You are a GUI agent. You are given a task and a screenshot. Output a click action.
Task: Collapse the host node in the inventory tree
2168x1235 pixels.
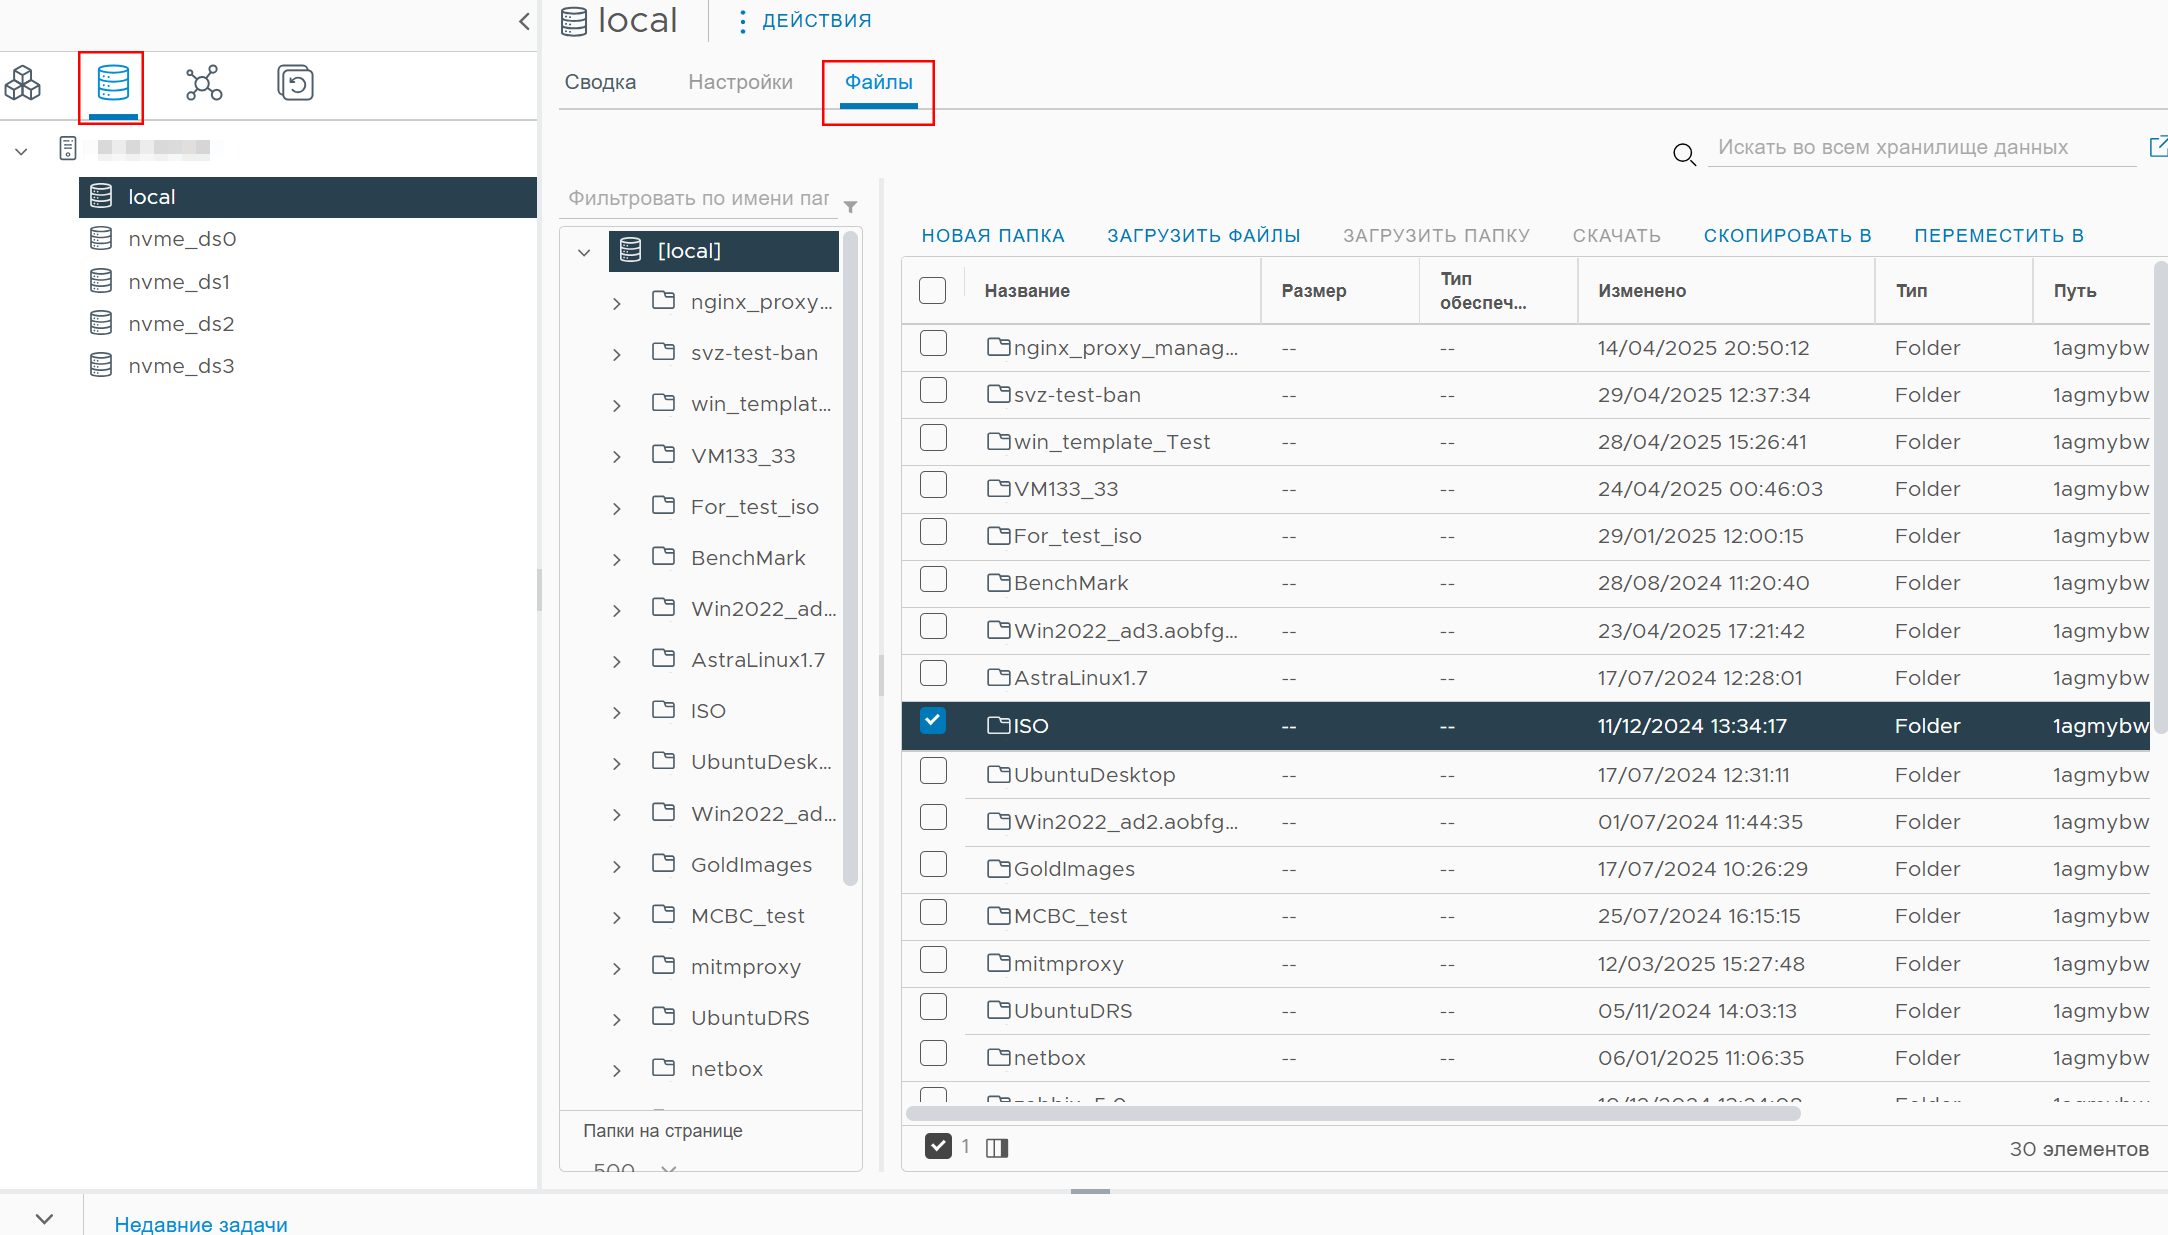pyautogui.click(x=21, y=151)
